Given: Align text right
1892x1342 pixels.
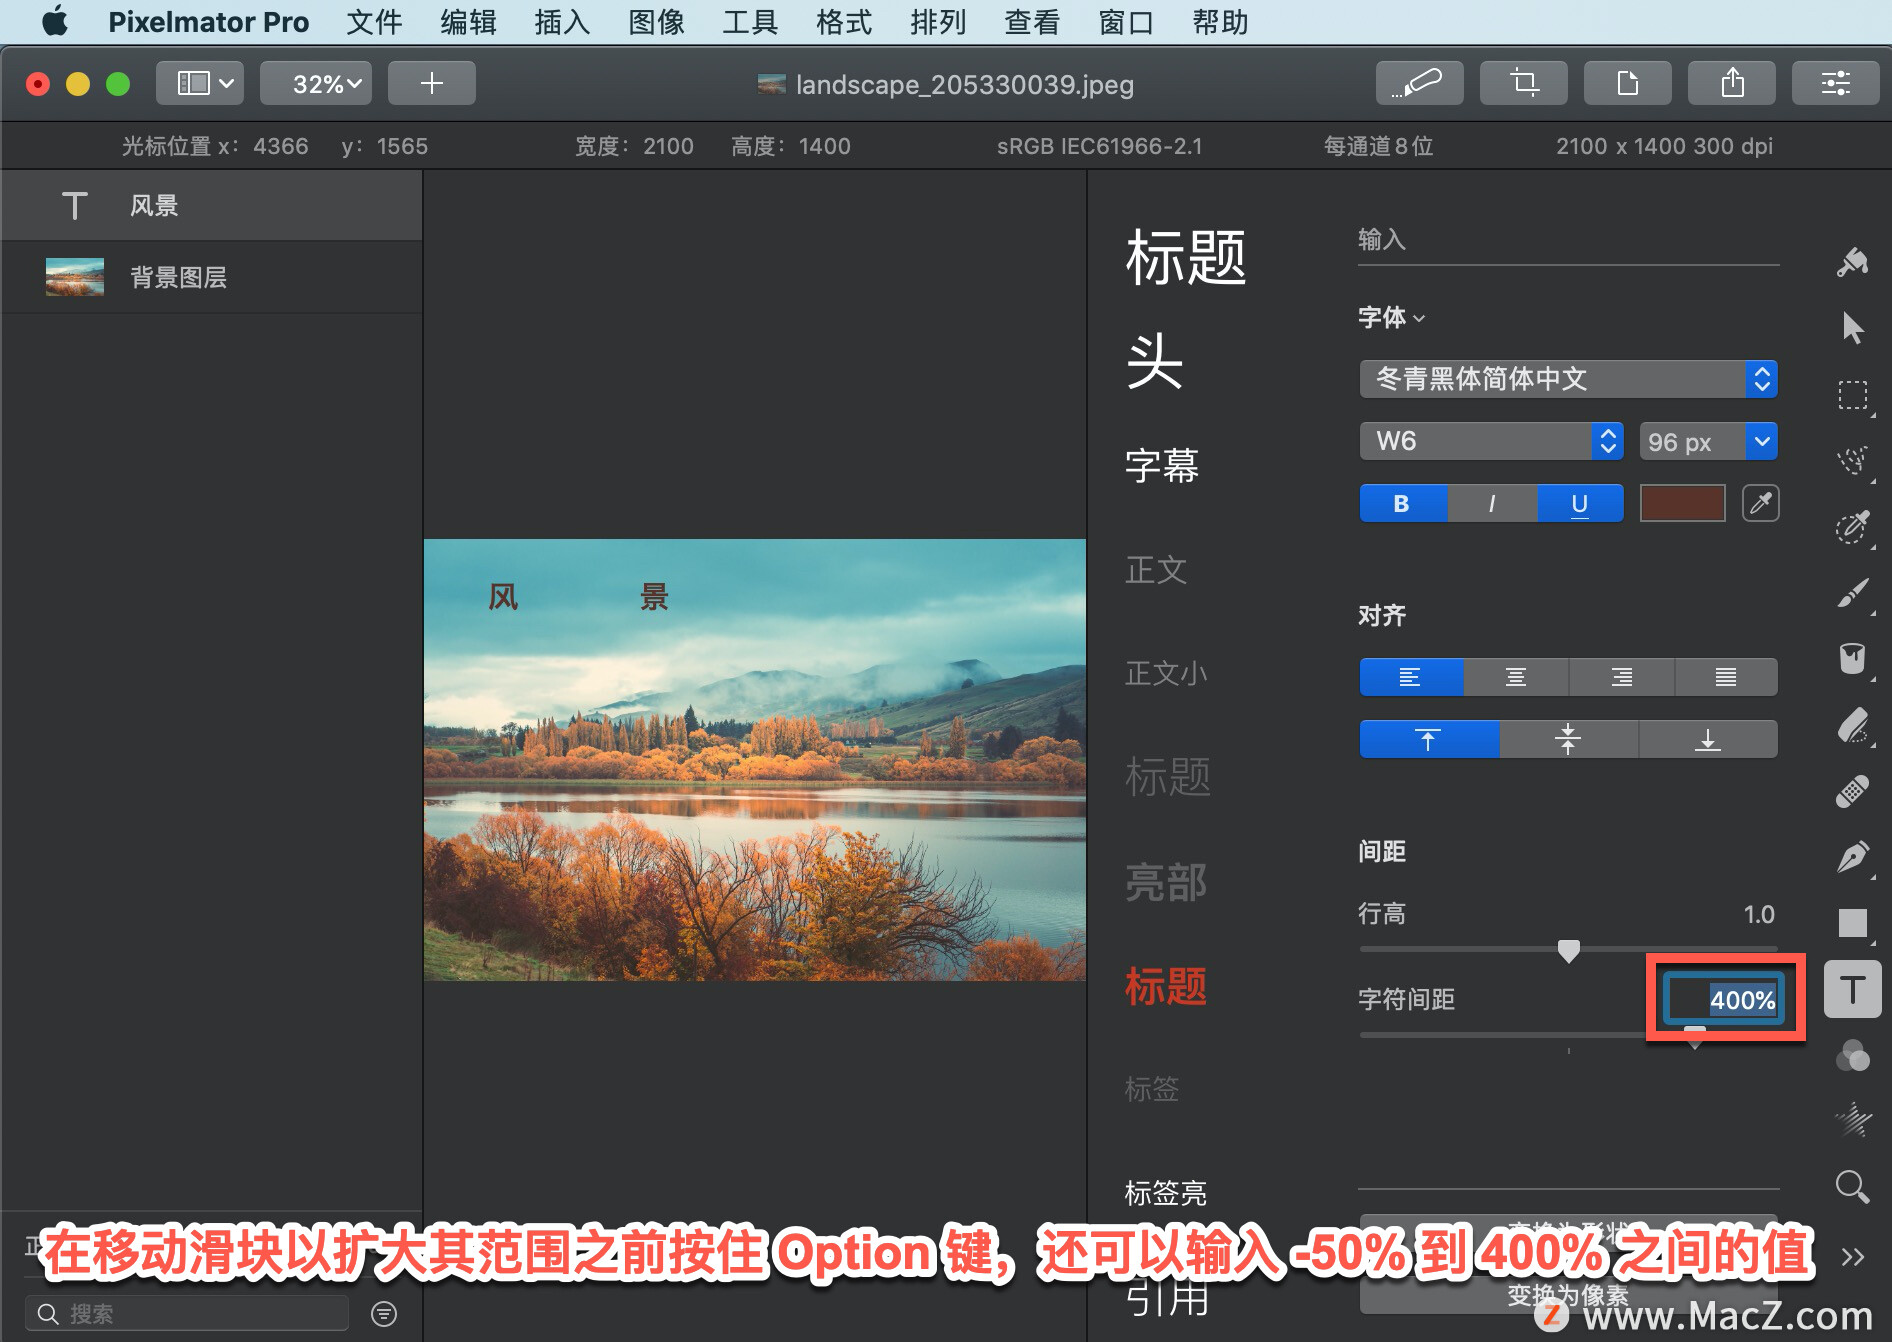Looking at the screenshot, I should 1622,677.
